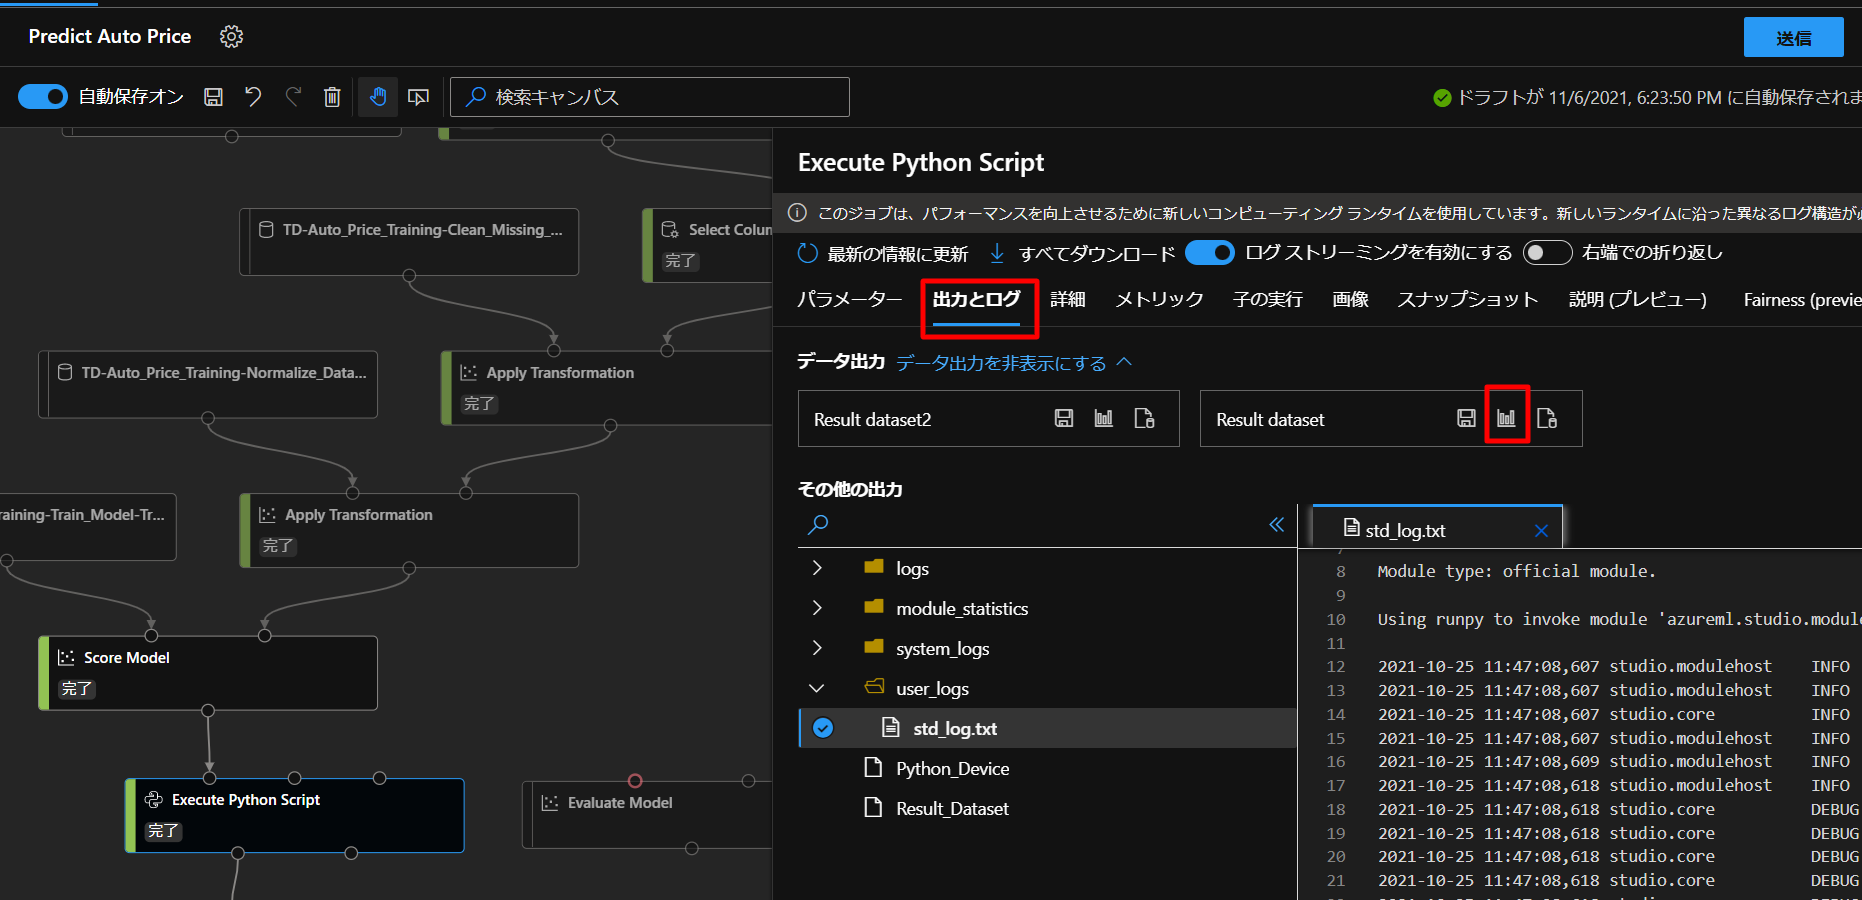Screen dimensions: 1862x900
Task: Visualize the Result dataset output
Action: tap(1506, 418)
